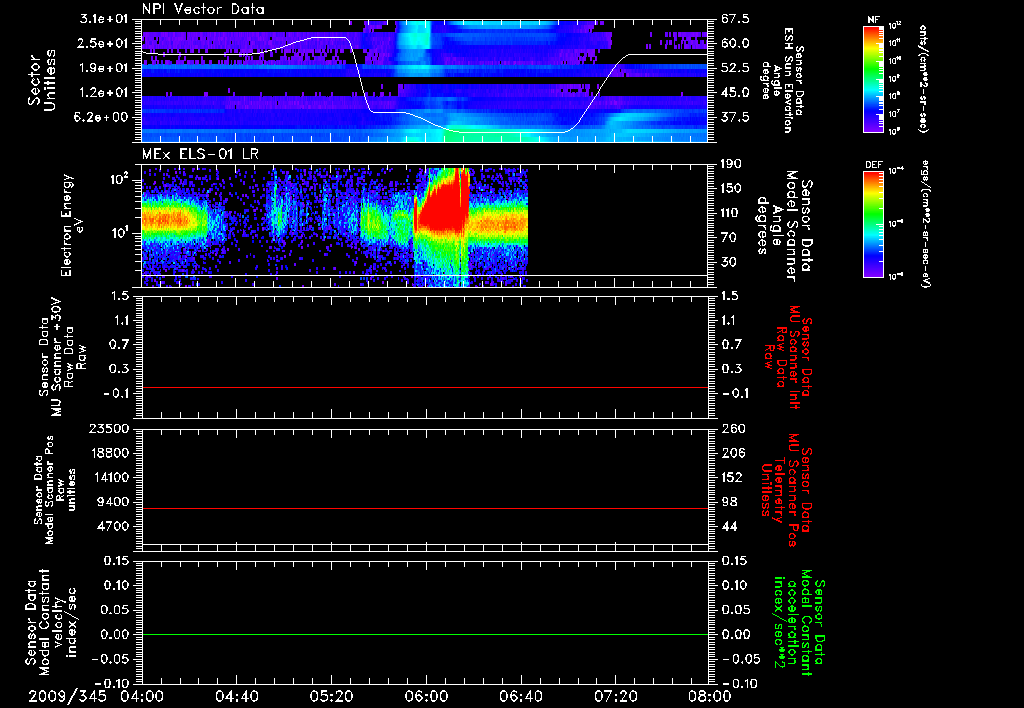This screenshot has width=1024, height=708.
Task: Click the red trace in Scanner Pos panel
Action: [424, 508]
